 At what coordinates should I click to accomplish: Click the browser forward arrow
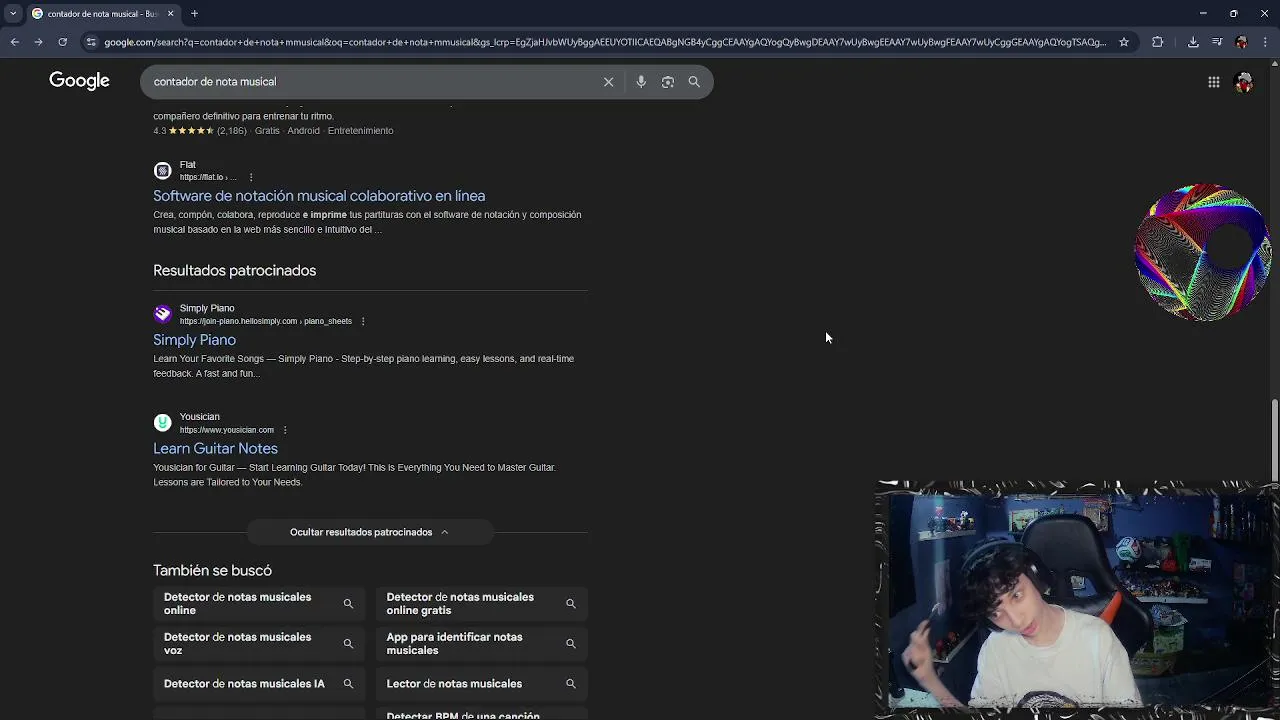coord(38,42)
